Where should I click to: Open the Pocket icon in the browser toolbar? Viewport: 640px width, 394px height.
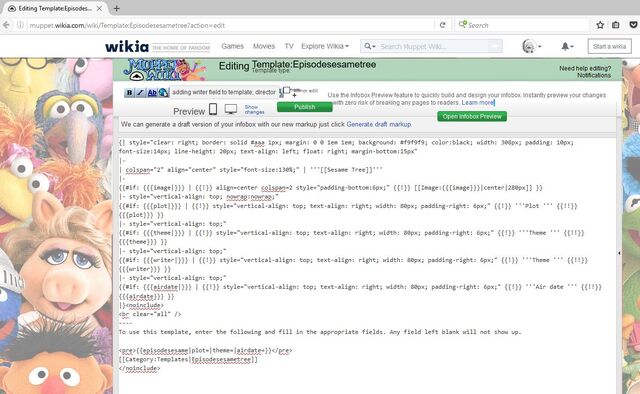click(x=633, y=25)
